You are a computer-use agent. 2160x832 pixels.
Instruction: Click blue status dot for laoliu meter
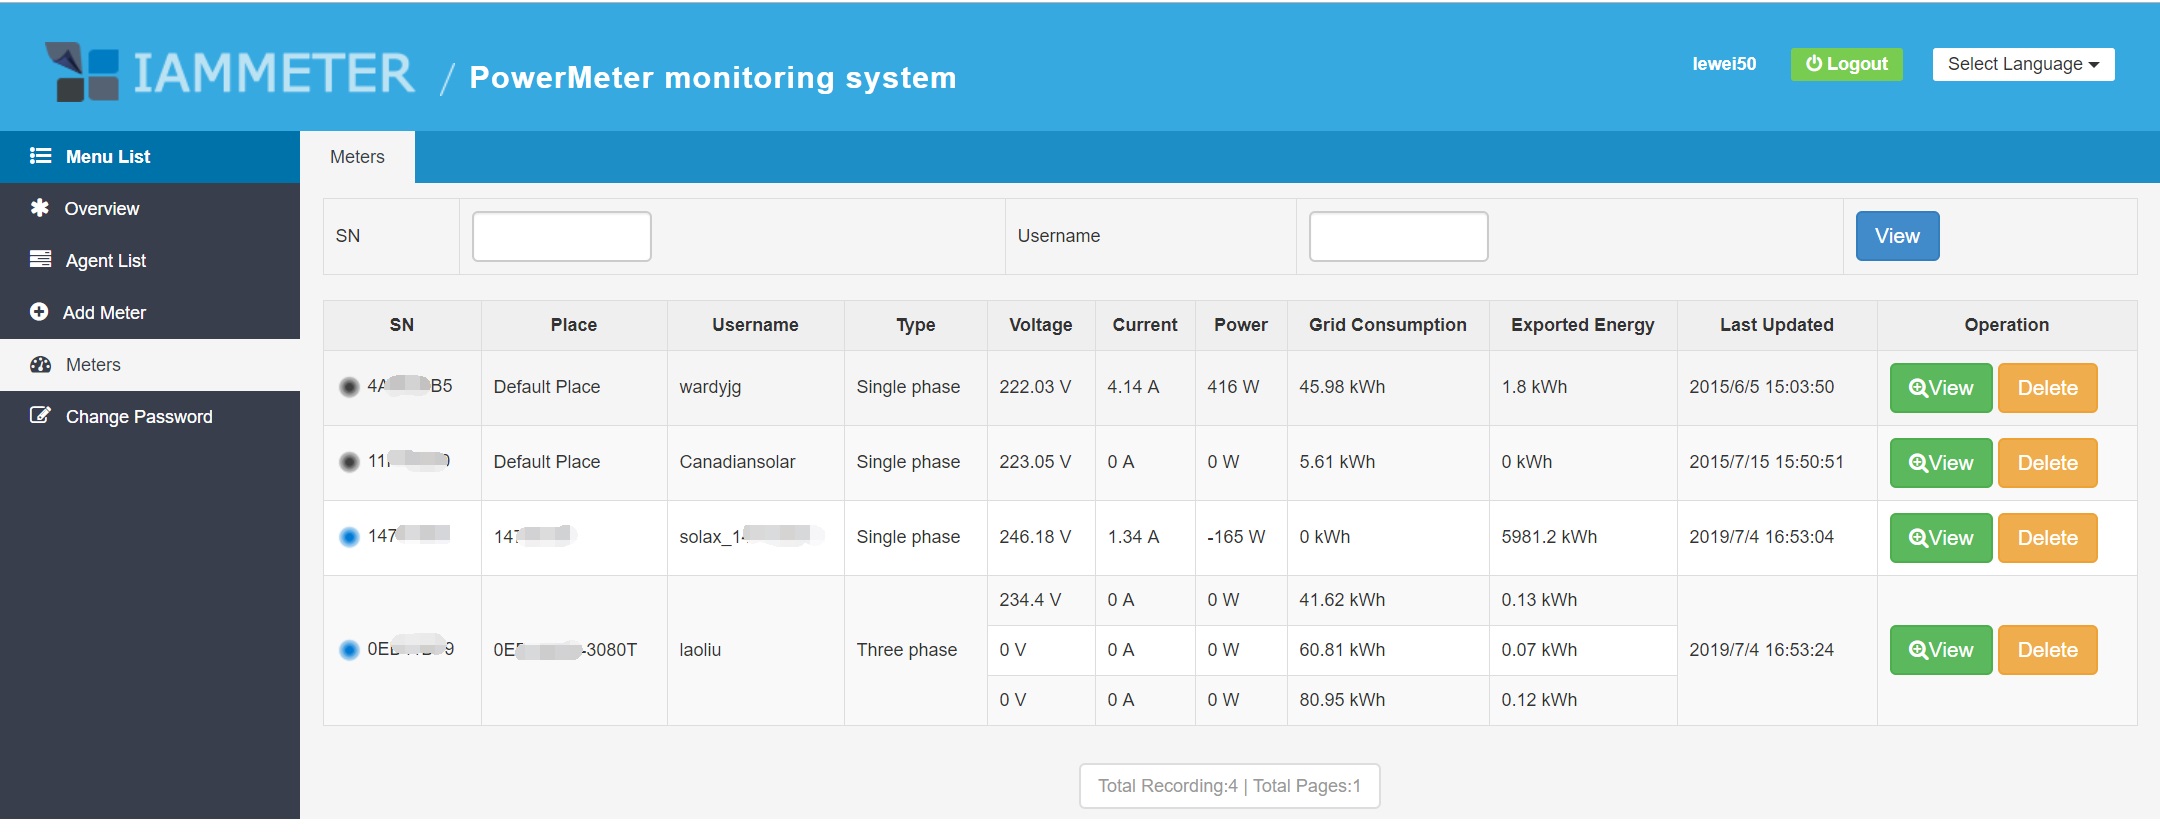pyautogui.click(x=349, y=650)
